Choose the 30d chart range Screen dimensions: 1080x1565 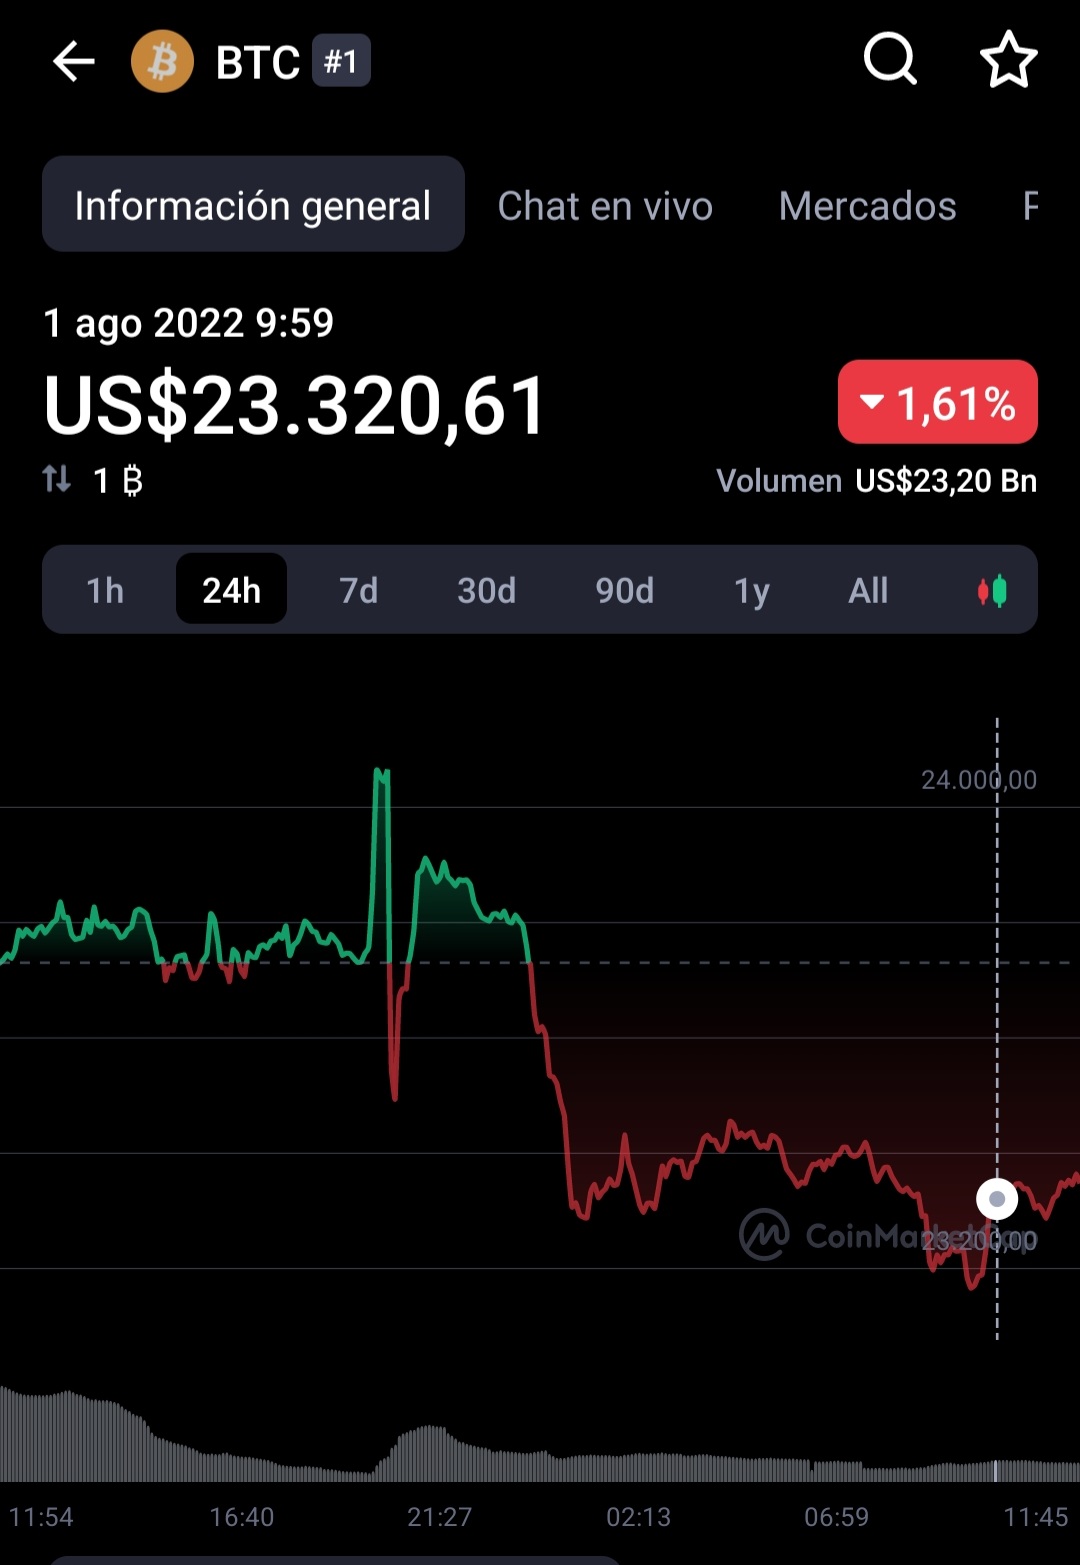(486, 590)
